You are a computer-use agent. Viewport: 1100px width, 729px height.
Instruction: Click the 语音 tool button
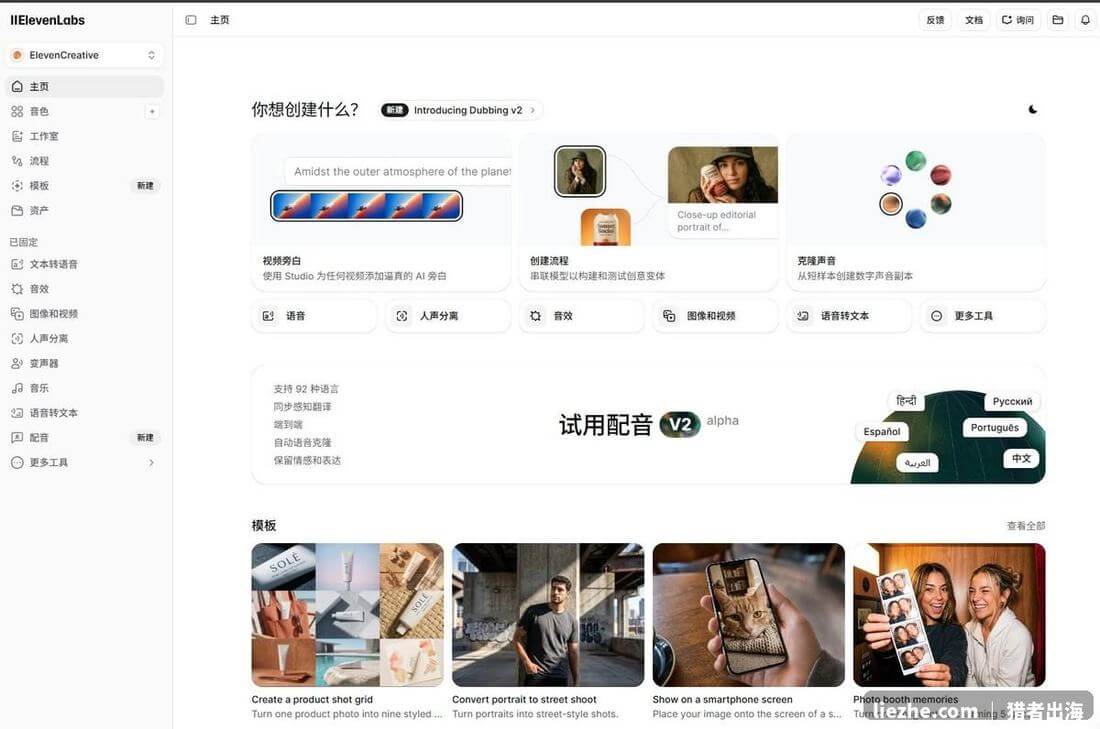tap(314, 316)
